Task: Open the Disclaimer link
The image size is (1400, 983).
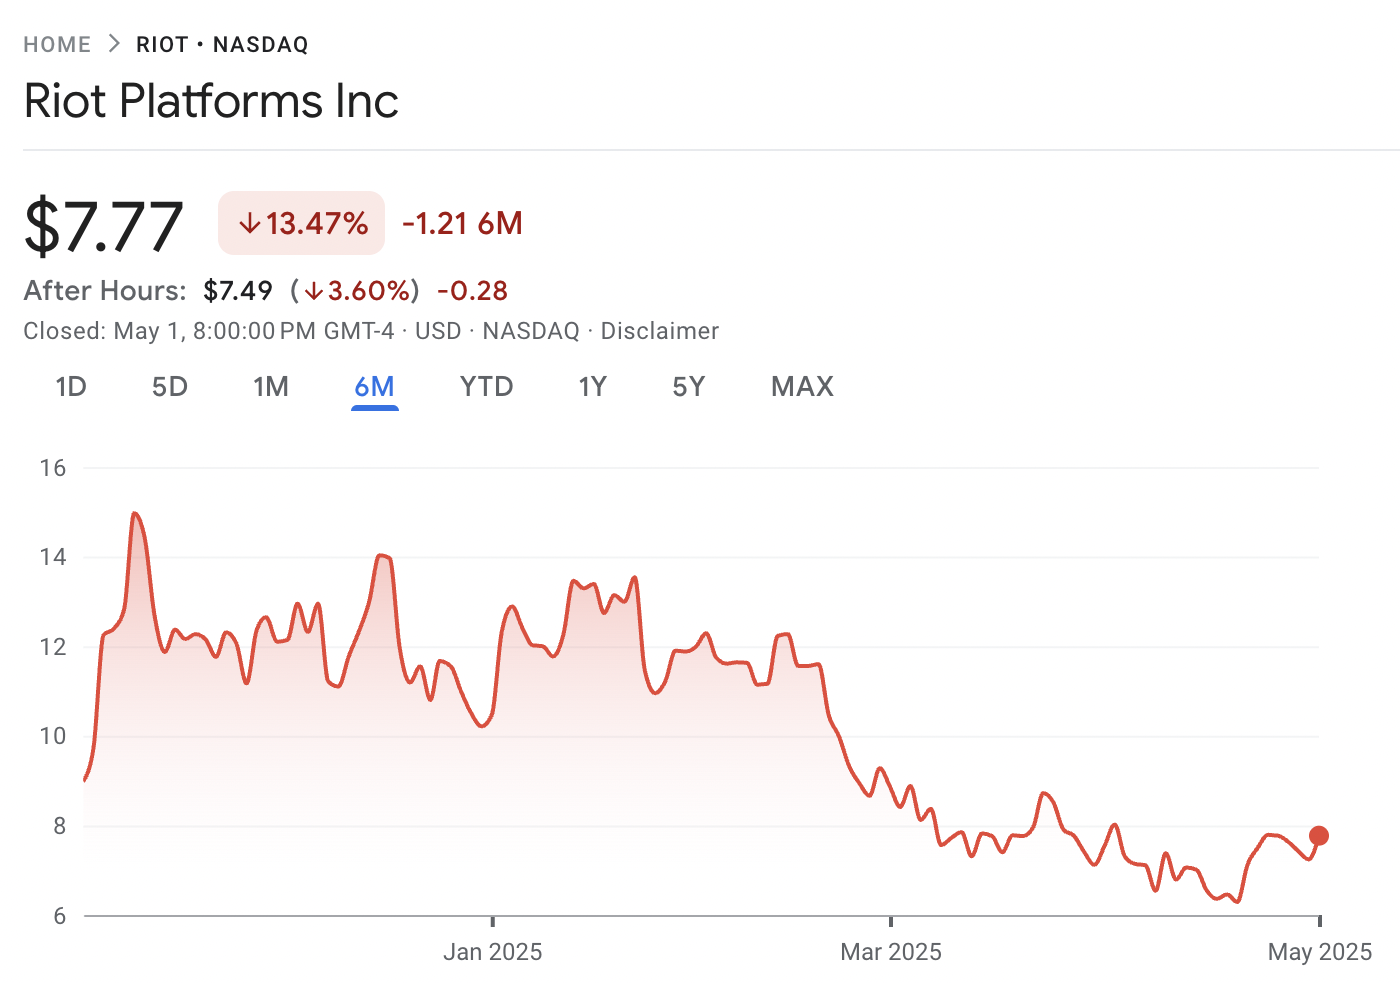Action: click(659, 331)
